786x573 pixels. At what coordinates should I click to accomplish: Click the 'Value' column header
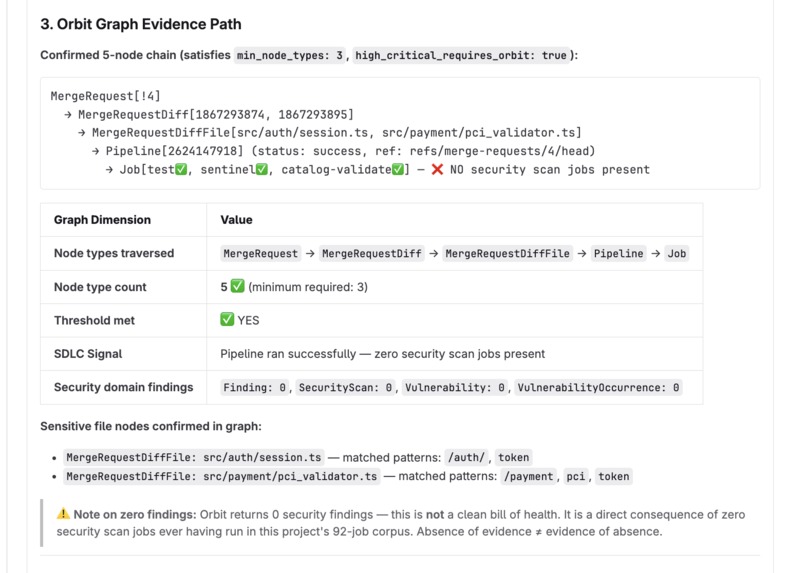click(x=236, y=220)
